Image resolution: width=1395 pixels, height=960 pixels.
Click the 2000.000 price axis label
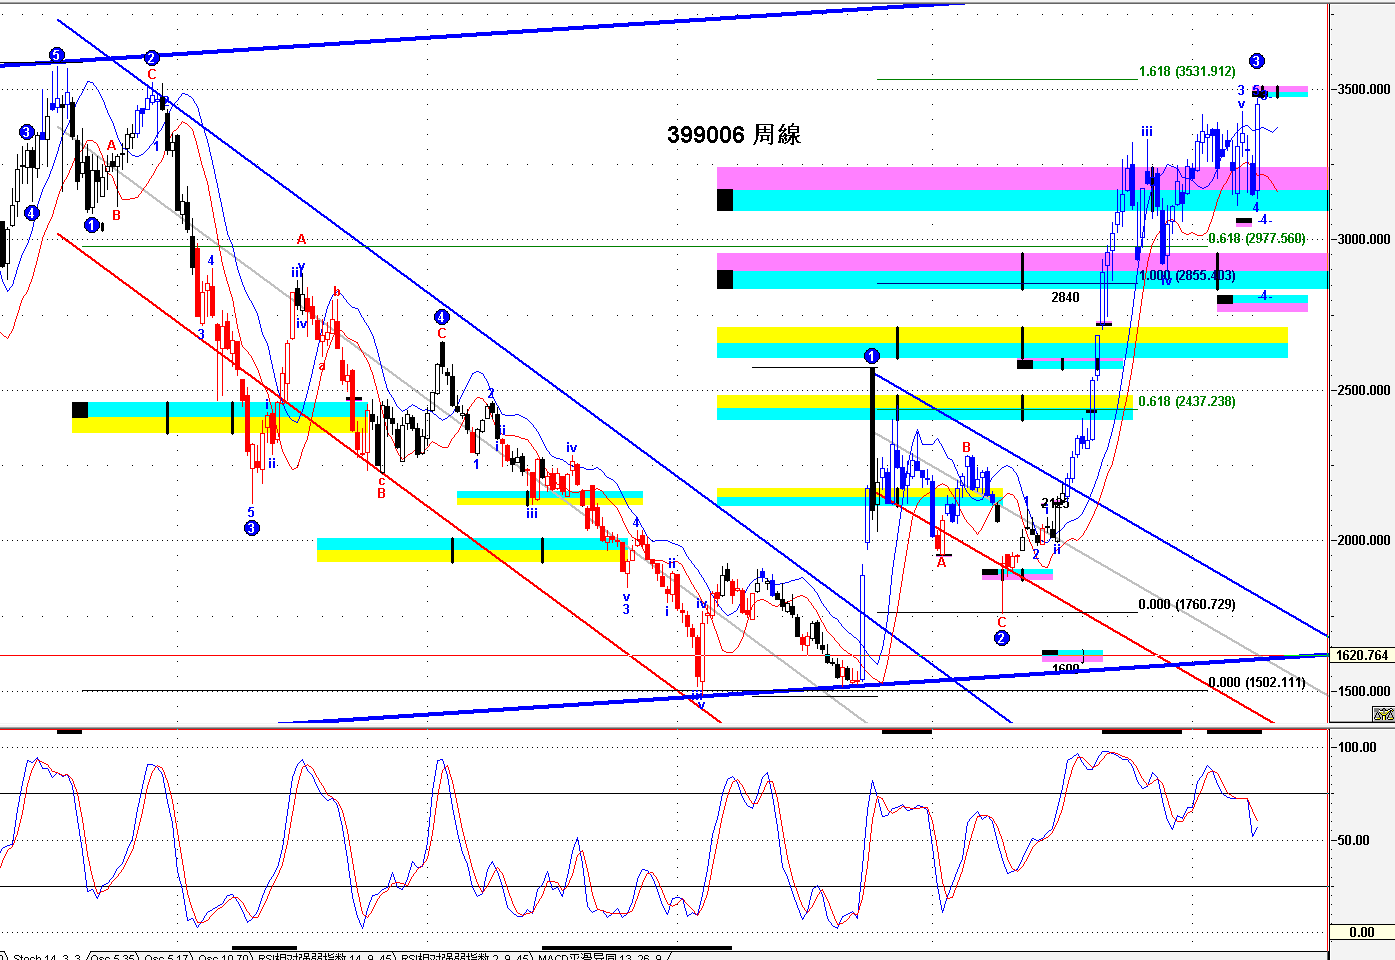click(1364, 540)
